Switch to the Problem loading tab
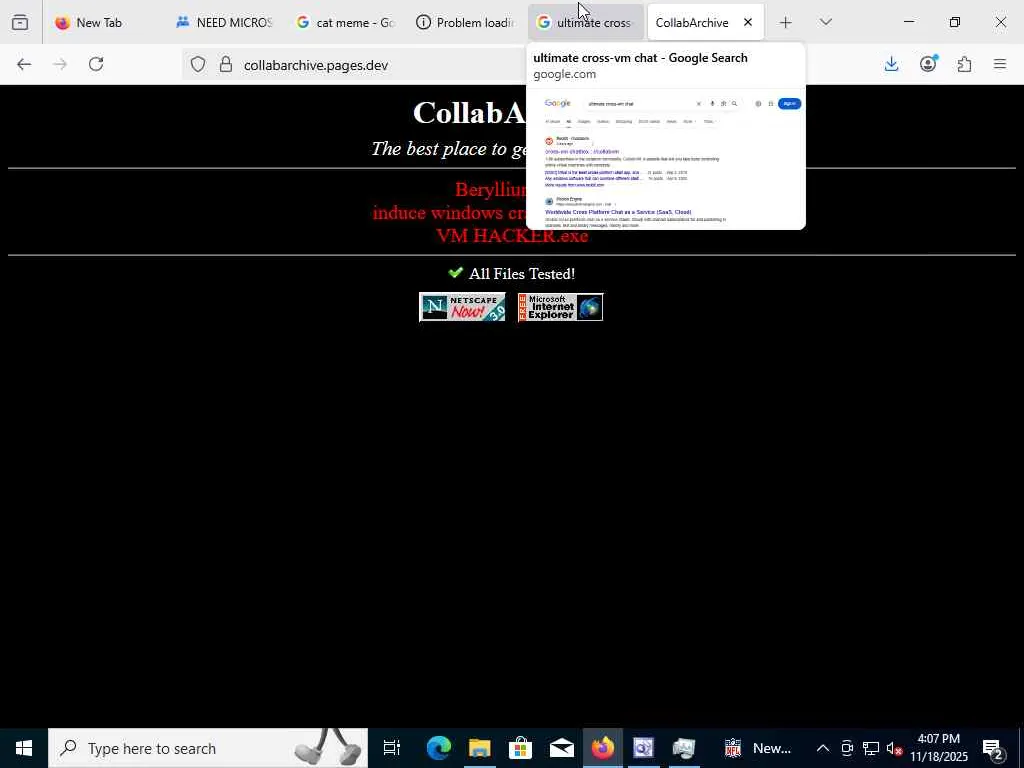 465,22
